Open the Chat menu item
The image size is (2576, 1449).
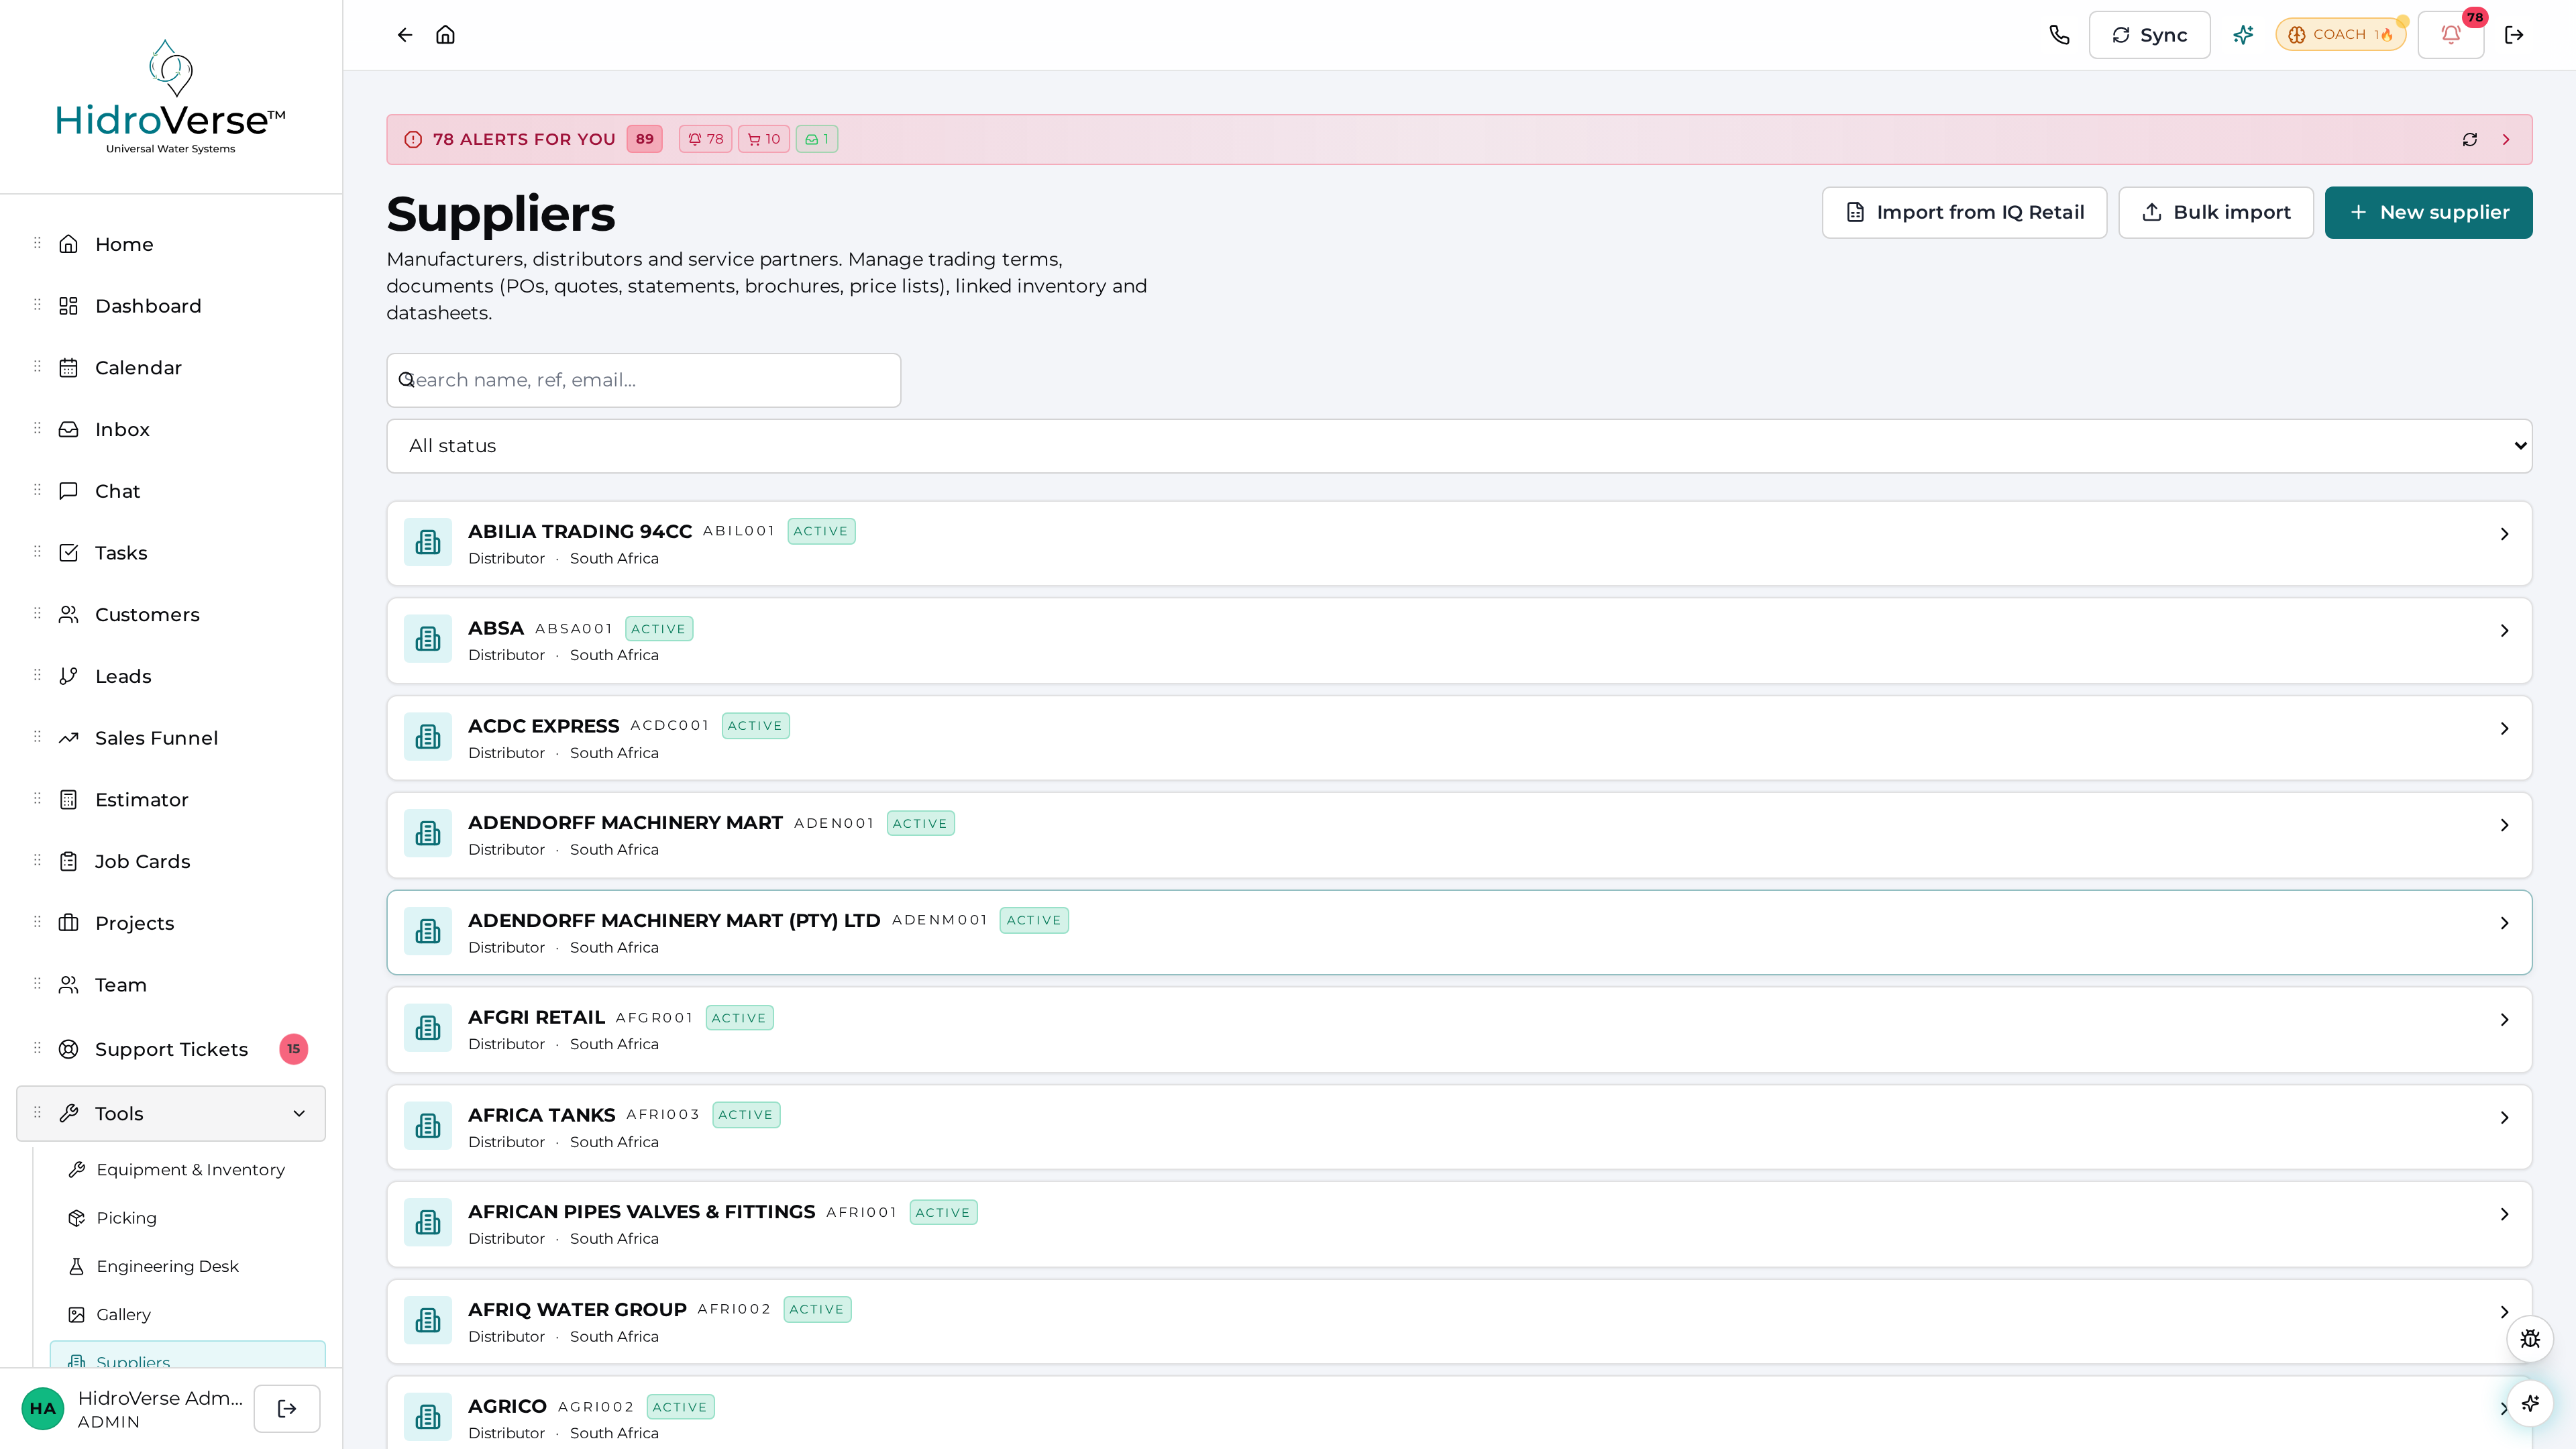171,491
